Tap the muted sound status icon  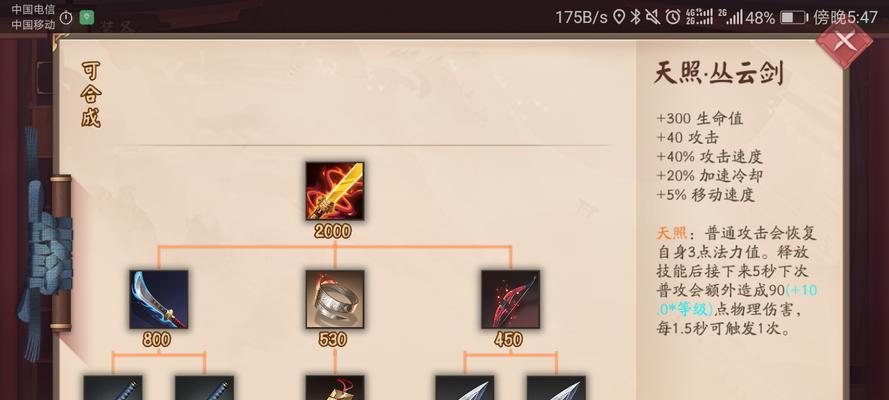(653, 17)
